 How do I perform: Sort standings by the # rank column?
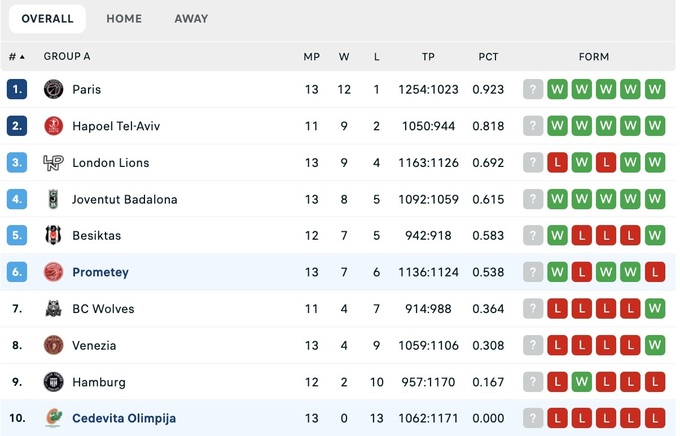point(17,57)
